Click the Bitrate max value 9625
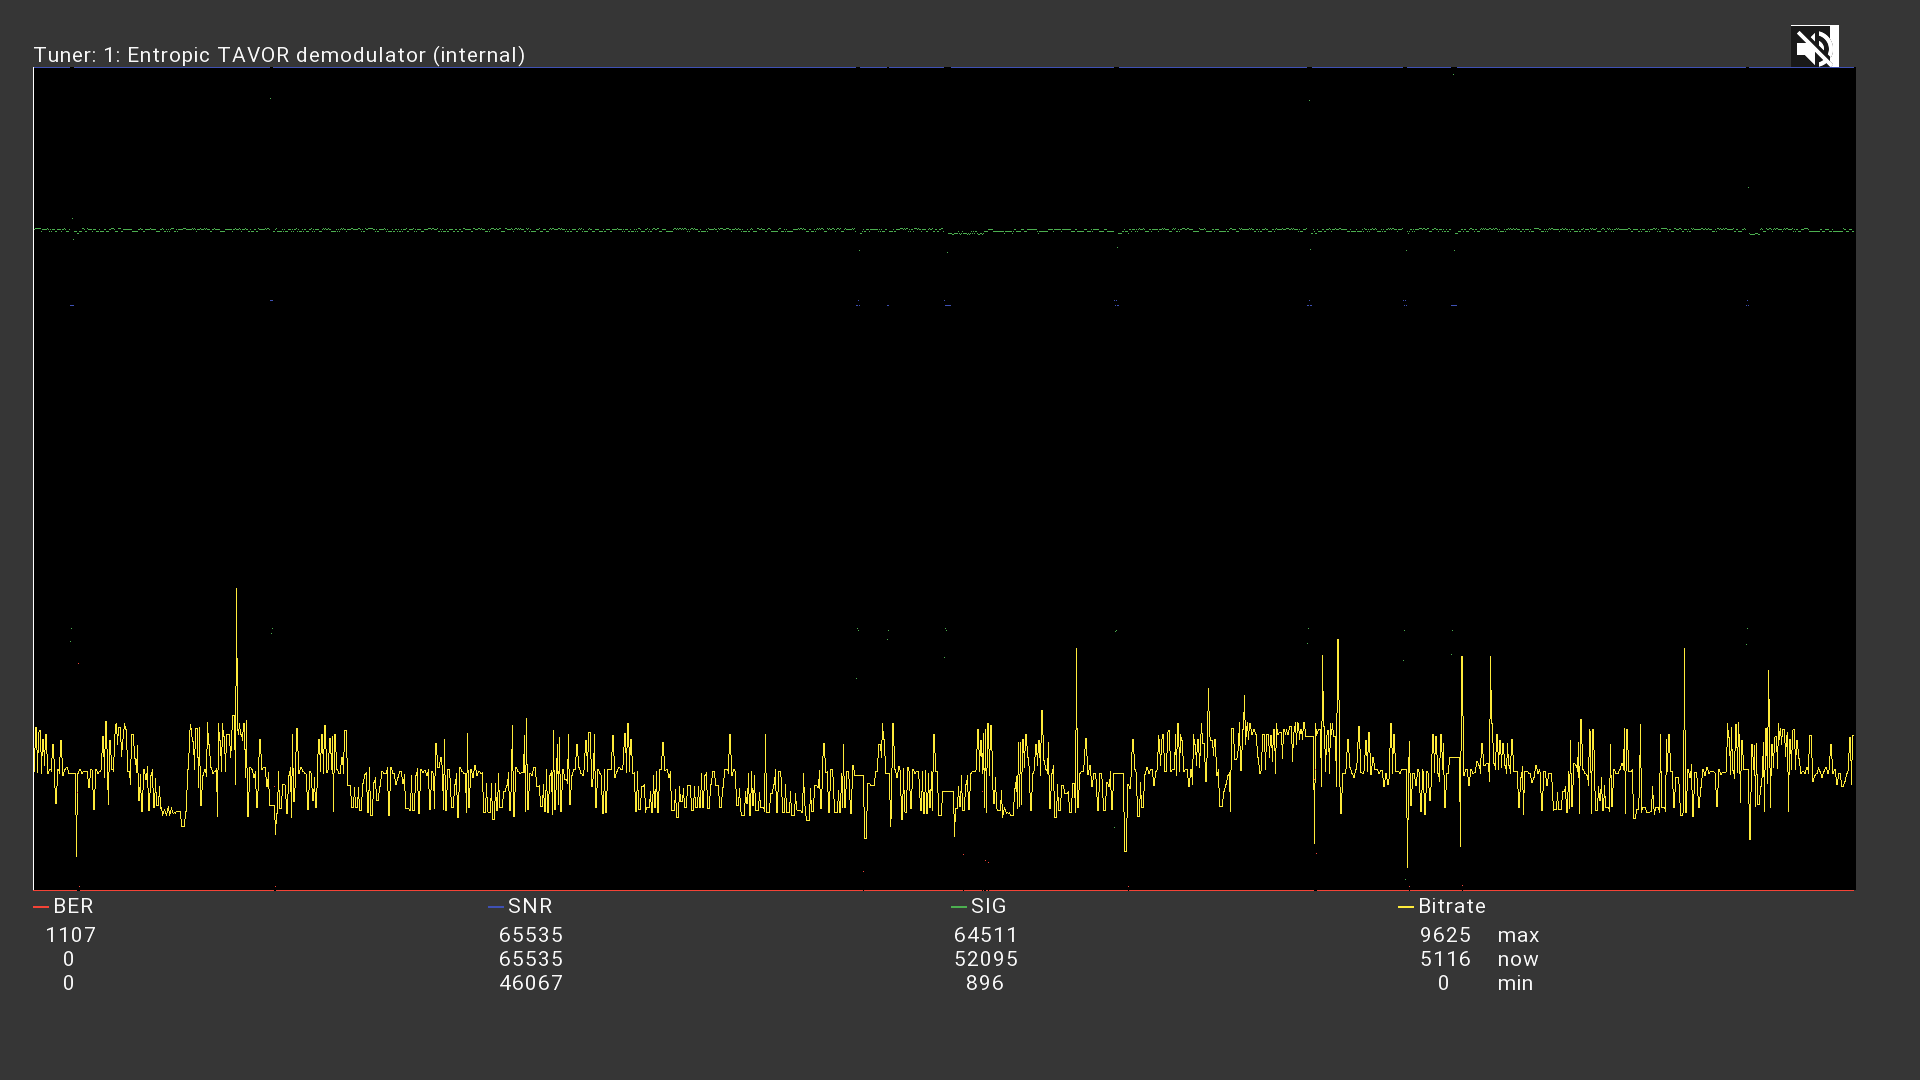 pos(1445,935)
